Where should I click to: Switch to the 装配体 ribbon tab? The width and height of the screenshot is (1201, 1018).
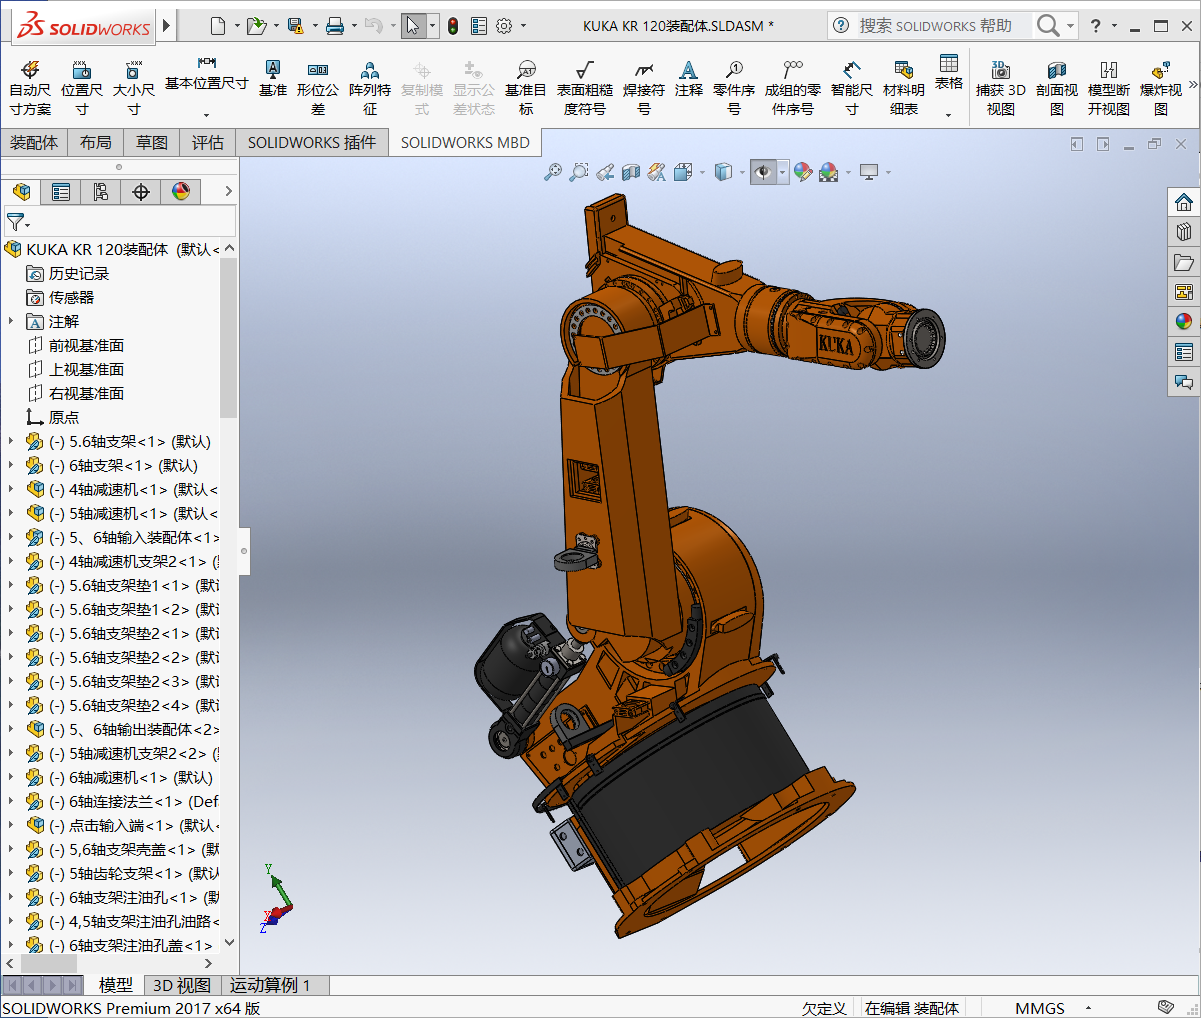pyautogui.click(x=34, y=143)
